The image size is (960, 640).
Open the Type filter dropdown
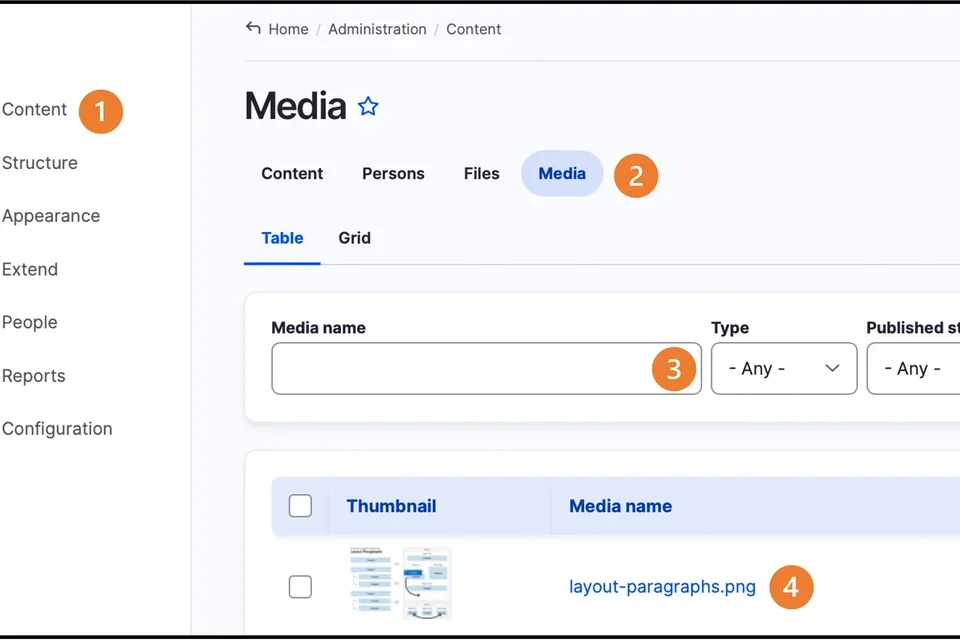coord(783,368)
